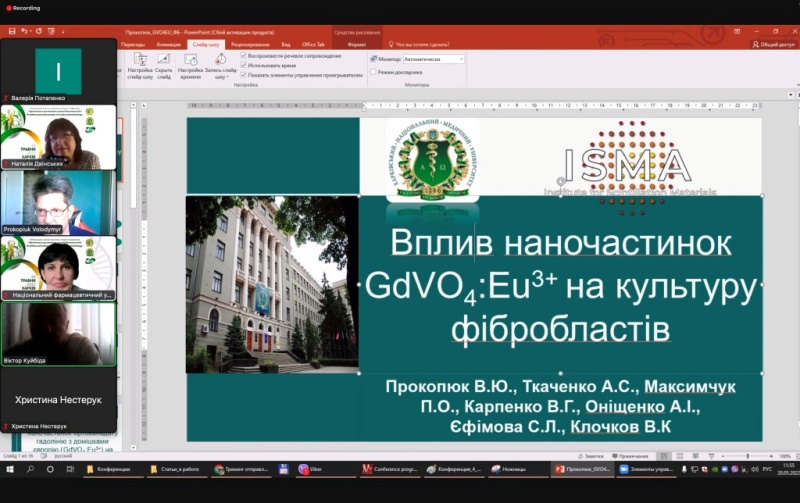The width and height of the screenshot is (800, 503).
Task: Click the zoom out minus button
Action: coord(723,456)
